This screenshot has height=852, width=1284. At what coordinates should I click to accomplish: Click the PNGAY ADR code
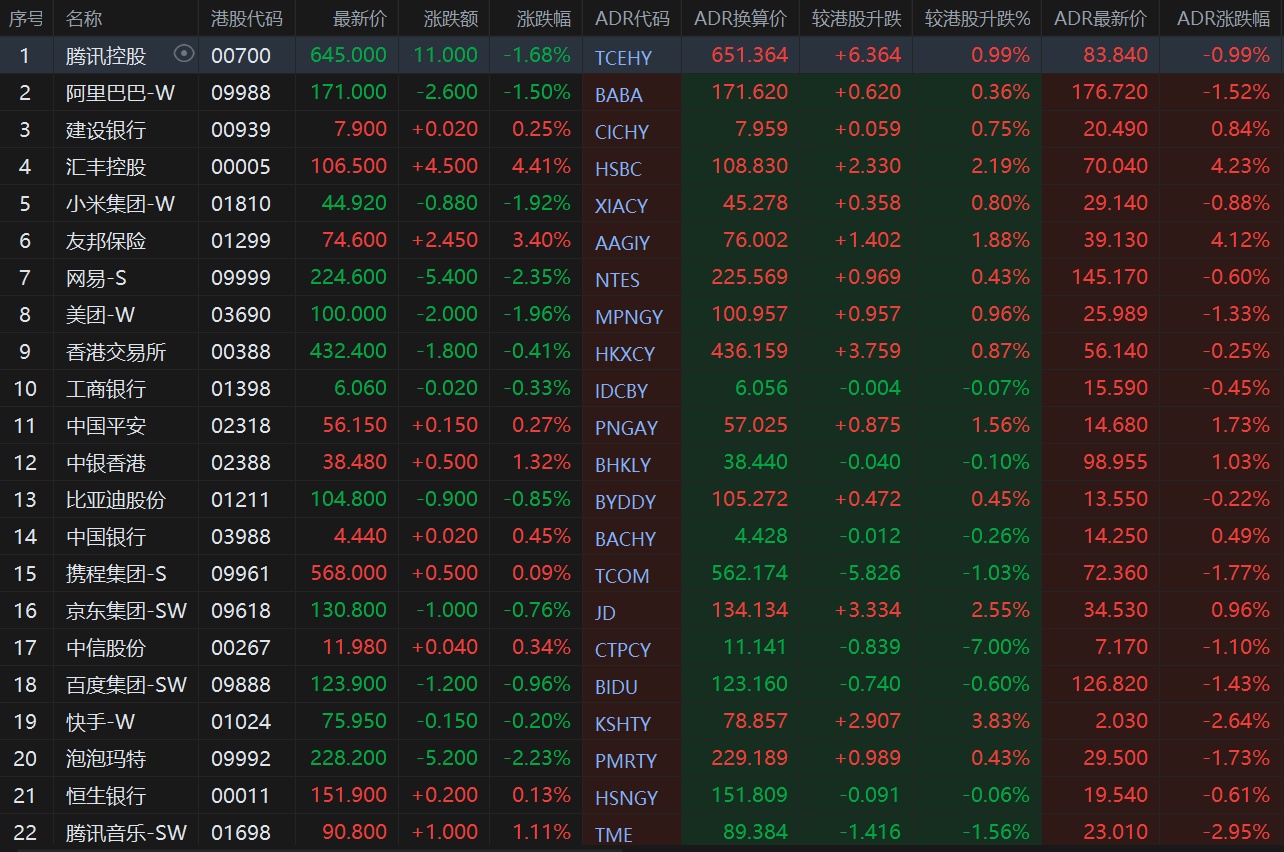click(626, 428)
